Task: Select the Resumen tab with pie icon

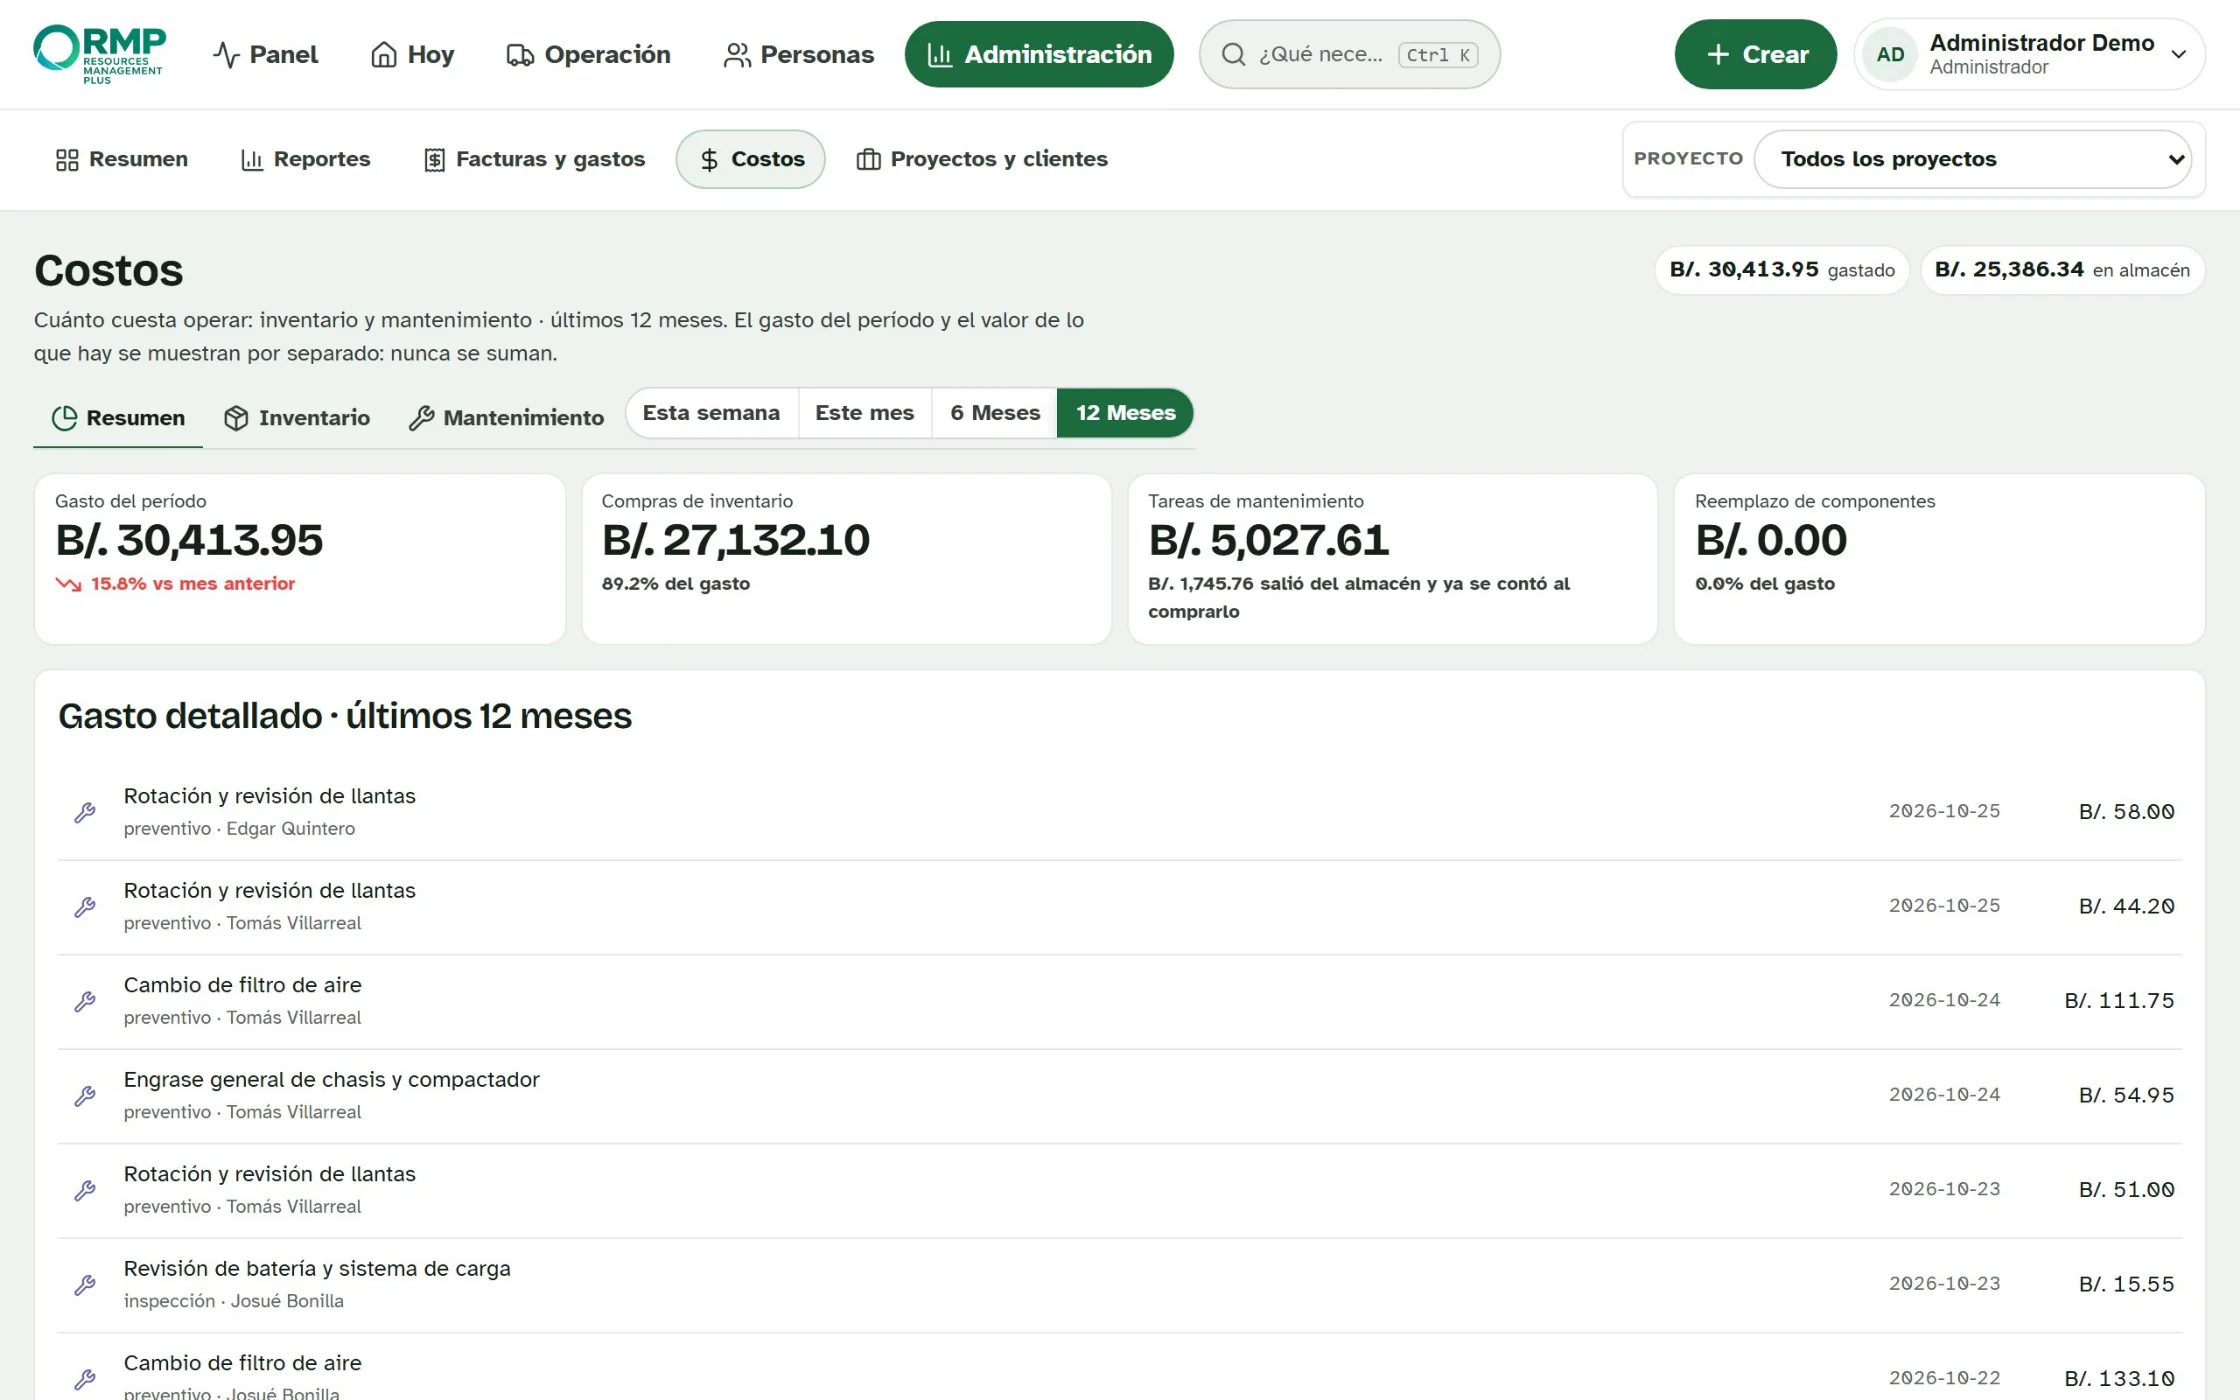Action: tap(118, 418)
